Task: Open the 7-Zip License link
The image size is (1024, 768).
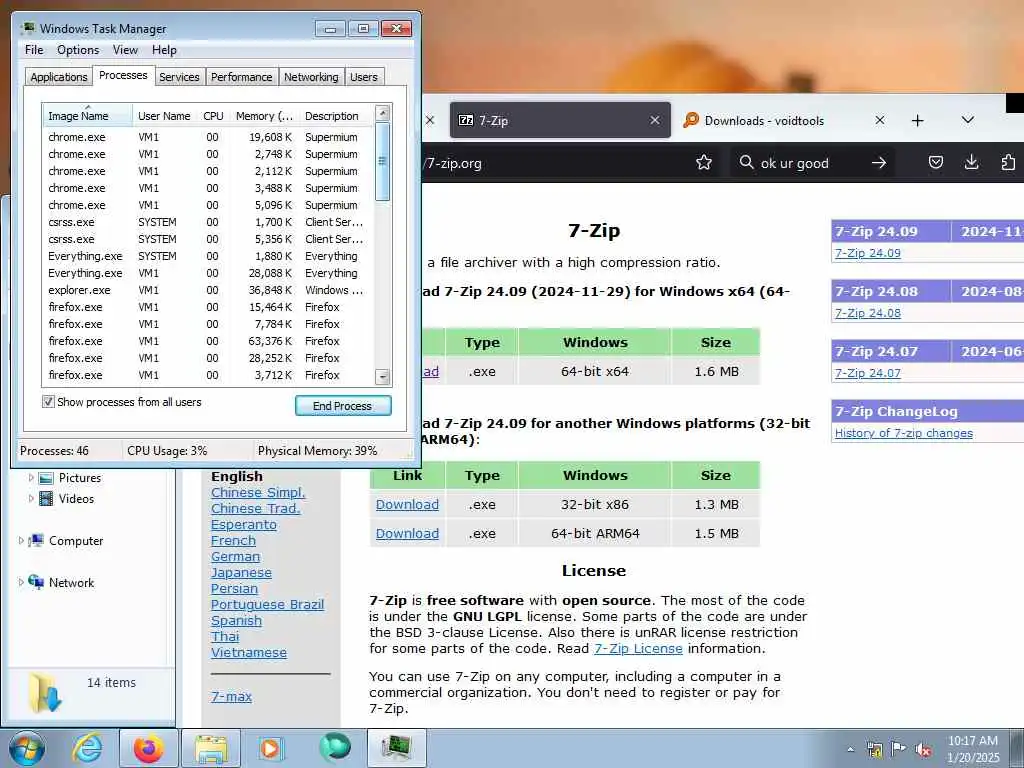Action: click(x=638, y=648)
